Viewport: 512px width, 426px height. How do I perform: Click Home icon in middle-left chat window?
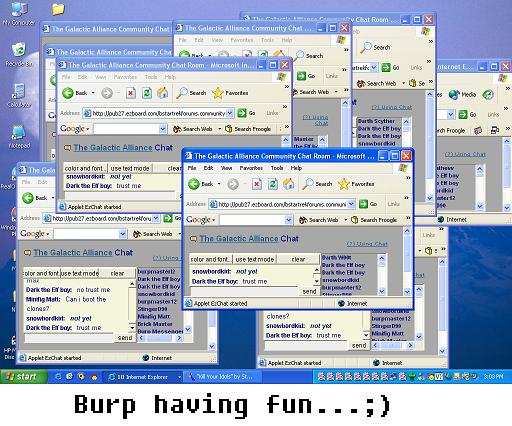coord(163,93)
